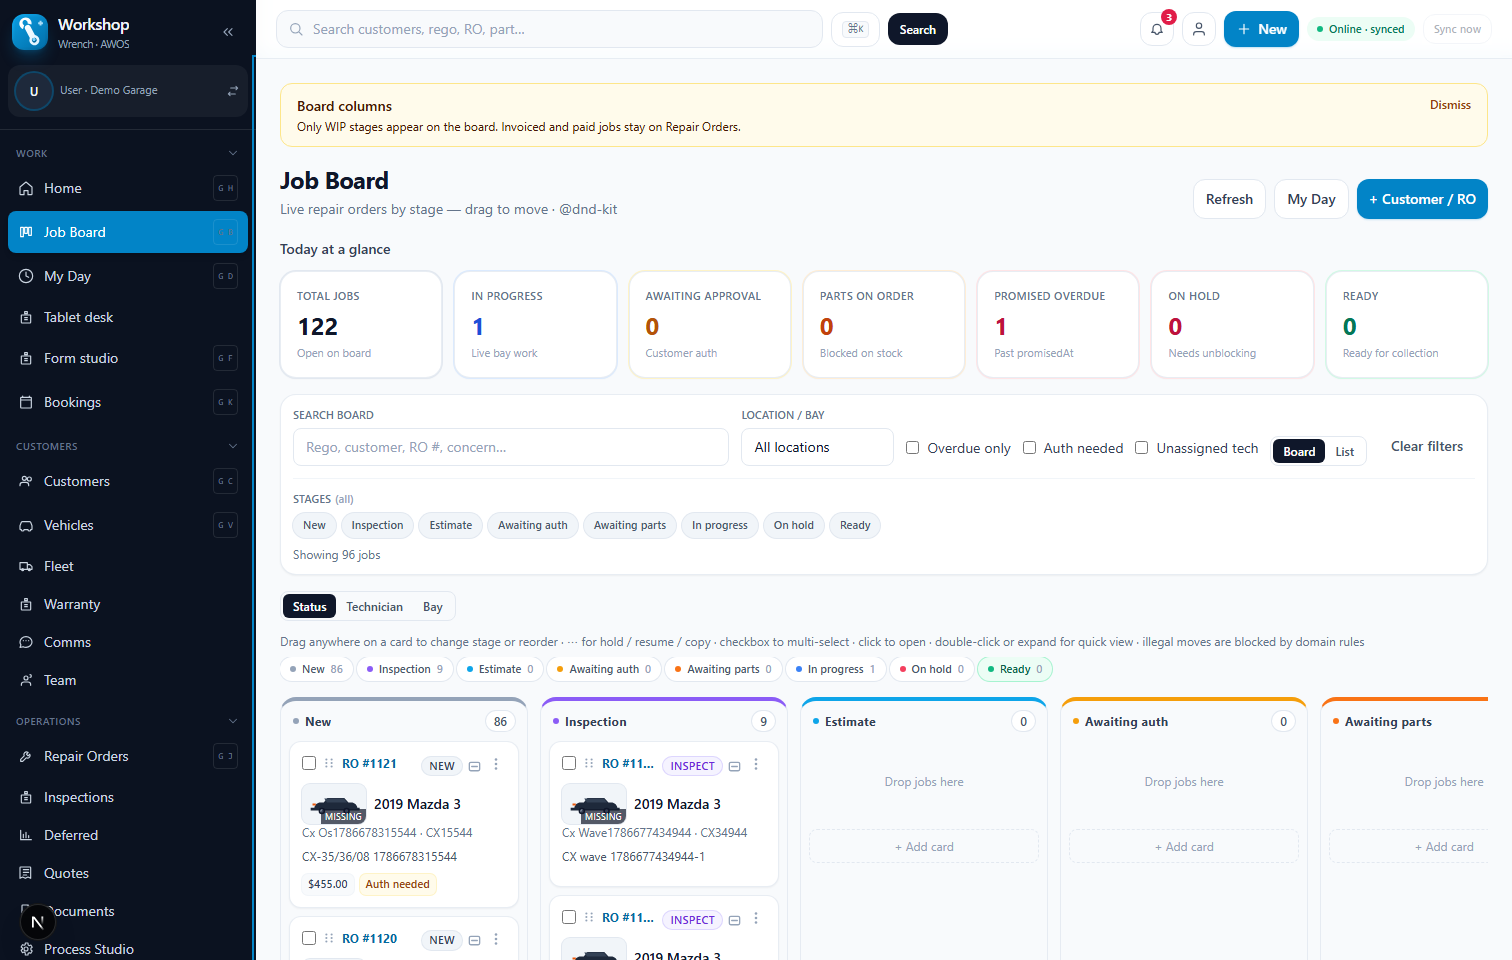Open the All locations dropdown
Viewport: 1512px width, 960px height.
[x=817, y=447]
